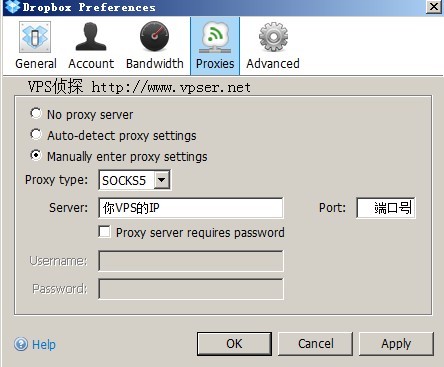Open the Advanced gear icon
The height and width of the screenshot is (367, 444).
(x=273, y=37)
